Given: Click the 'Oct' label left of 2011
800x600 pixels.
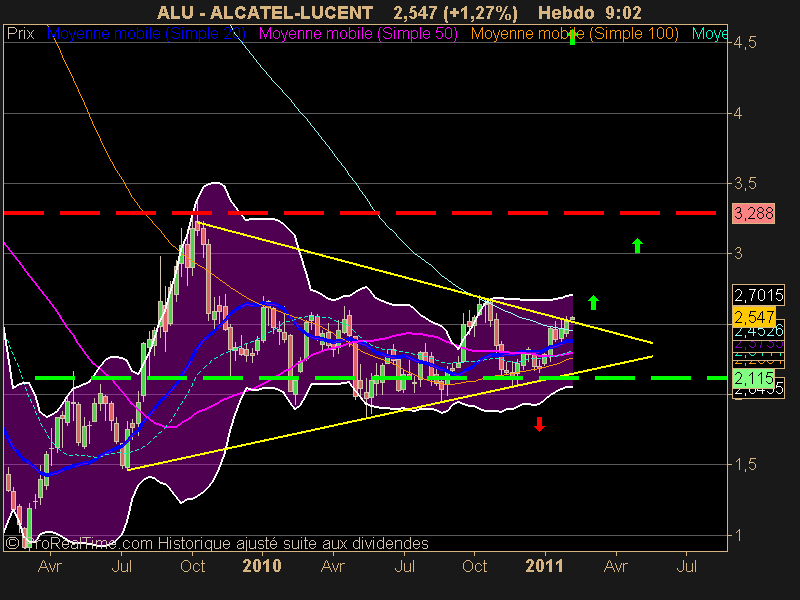Looking at the screenshot, I should (x=474, y=566).
